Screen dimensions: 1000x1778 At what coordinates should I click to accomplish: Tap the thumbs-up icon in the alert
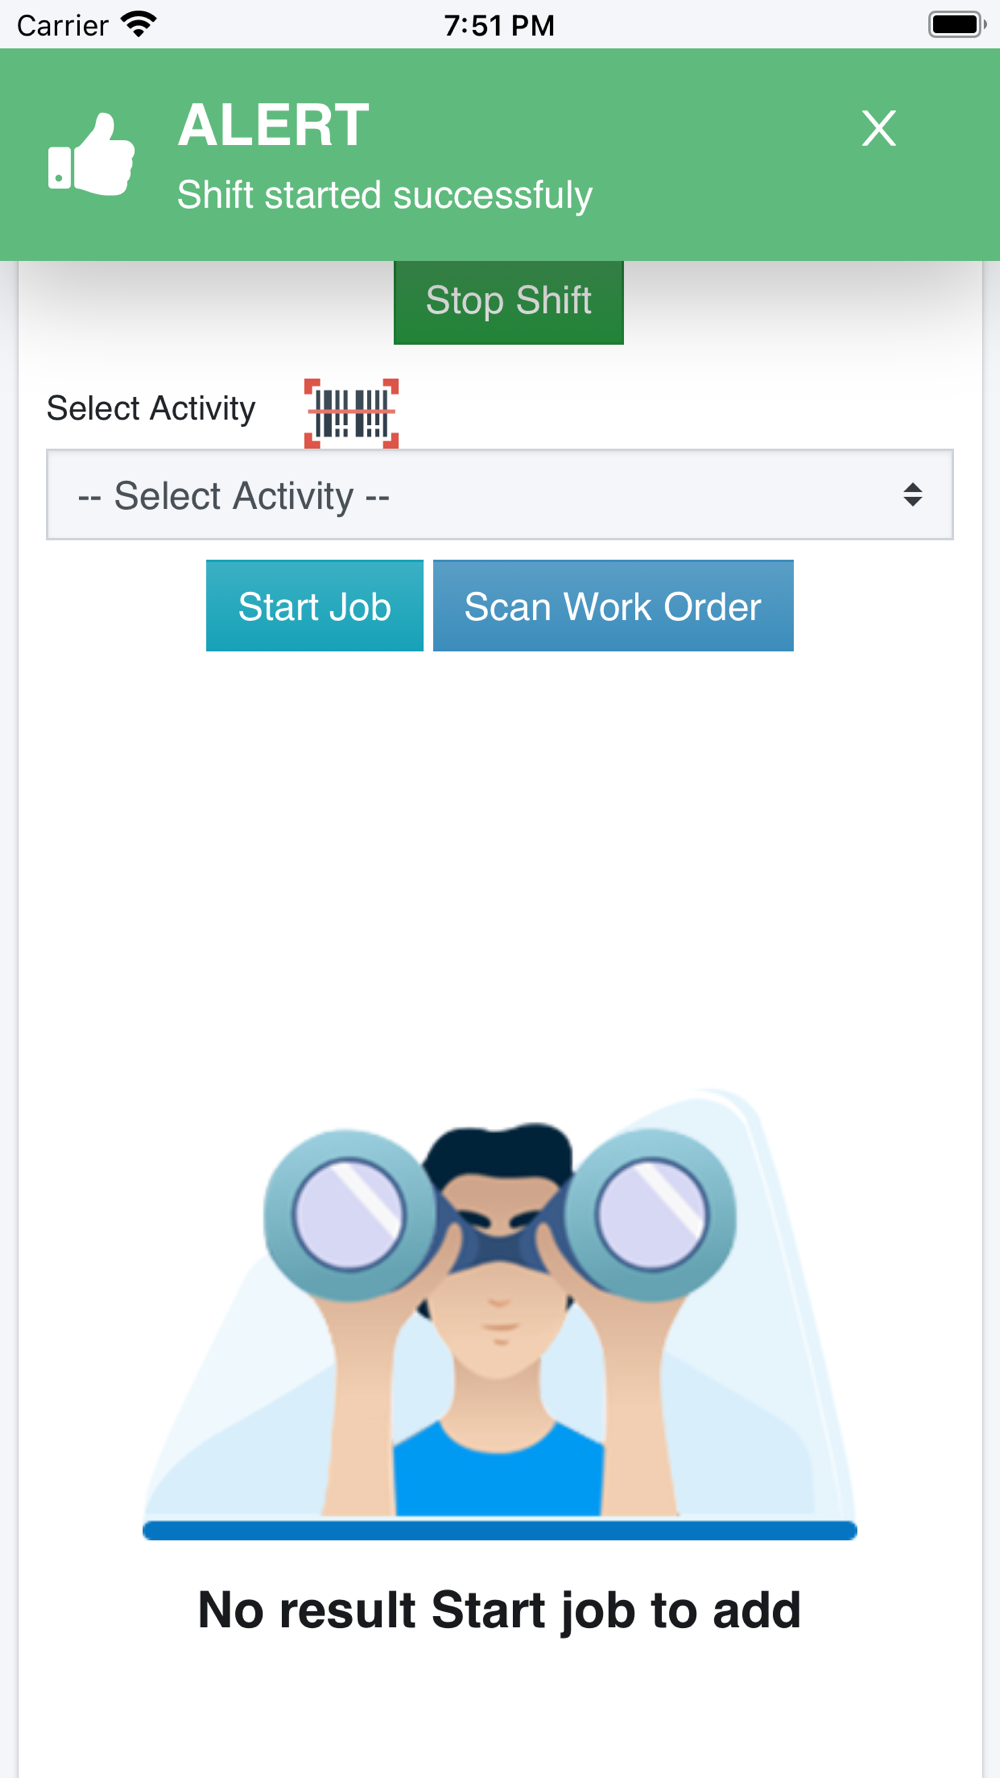click(x=91, y=154)
